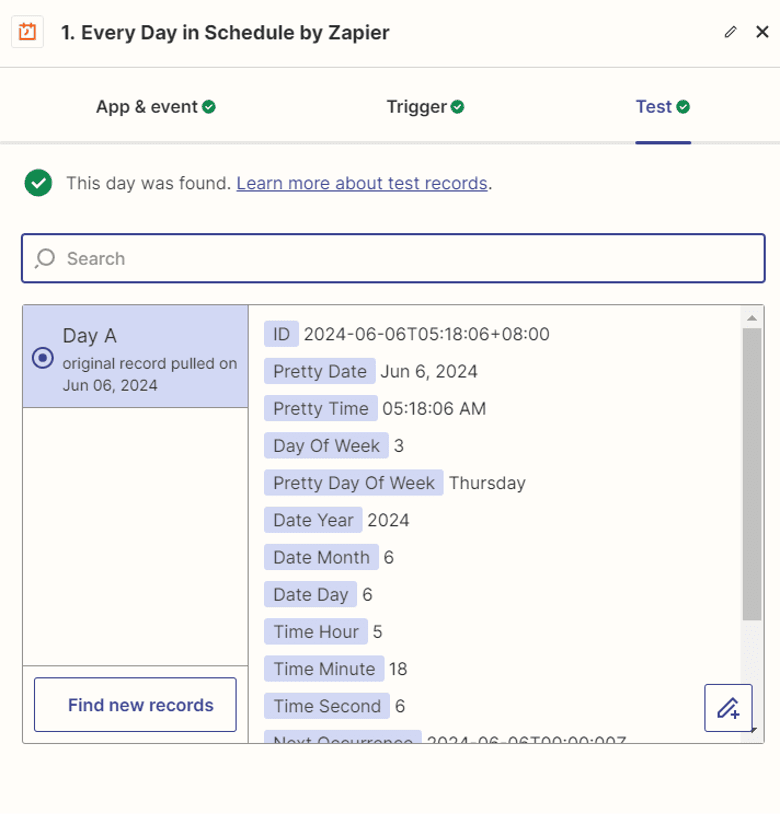The height and width of the screenshot is (815, 780).
Task: Click the record data scrollbar thumb
Action: [752, 474]
